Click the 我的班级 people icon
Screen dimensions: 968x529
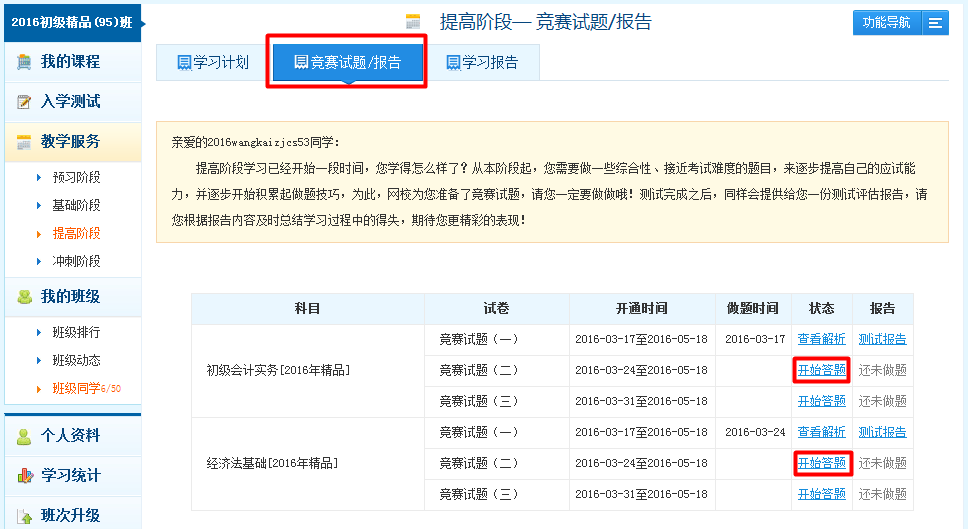pyautogui.click(x=24, y=297)
